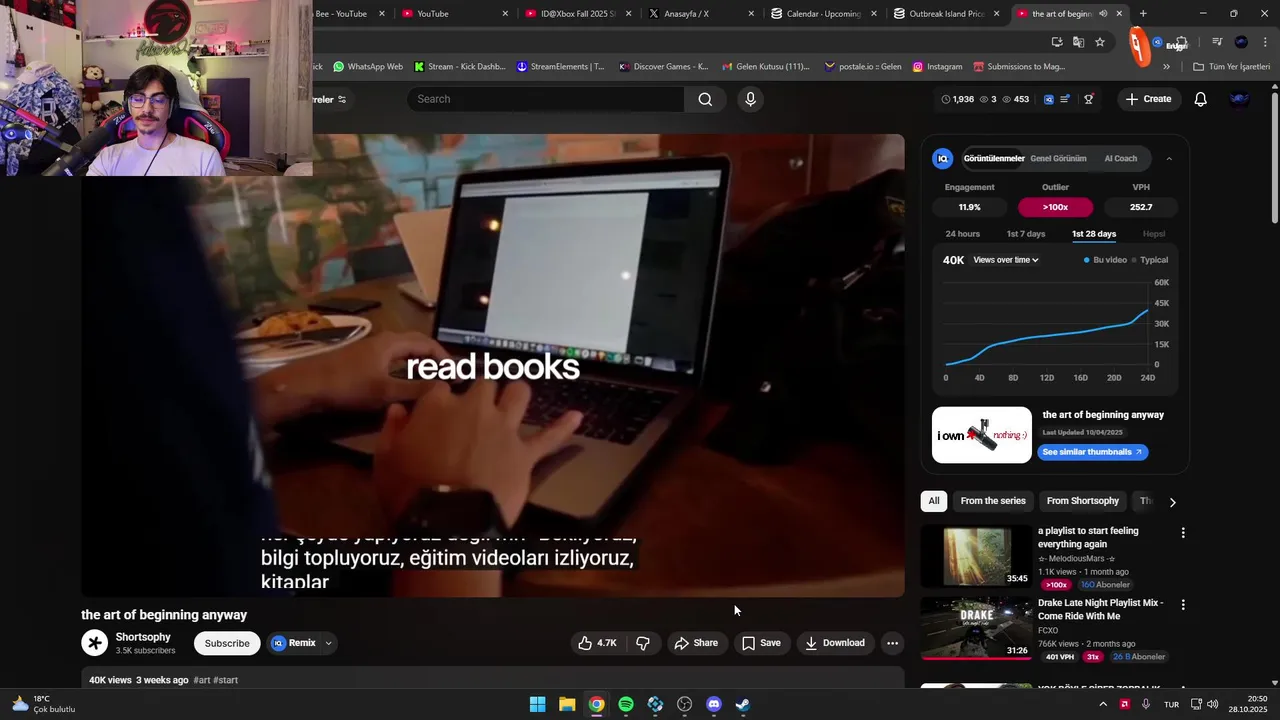Switch to the Genel Görünüm tab

(1058, 158)
